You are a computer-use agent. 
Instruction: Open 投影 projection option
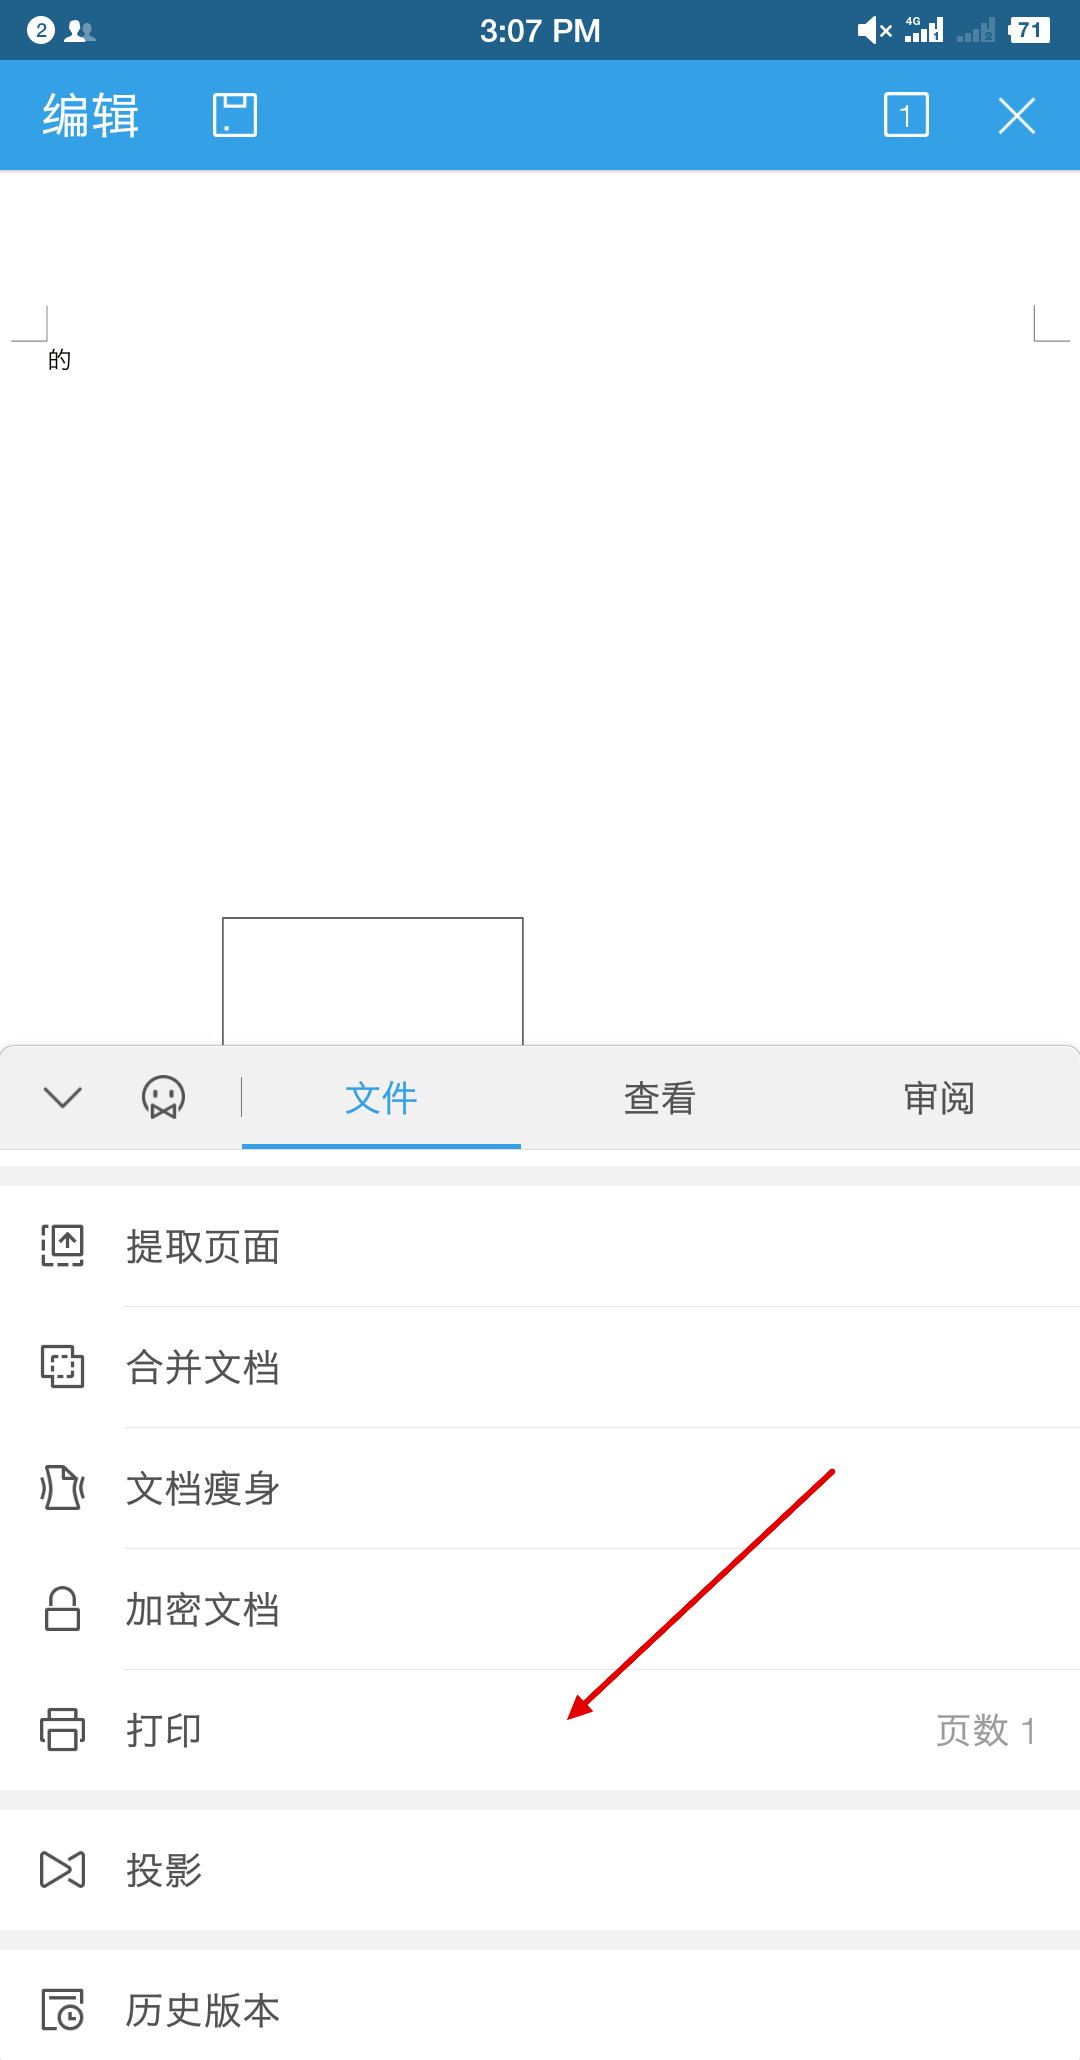pos(540,1870)
